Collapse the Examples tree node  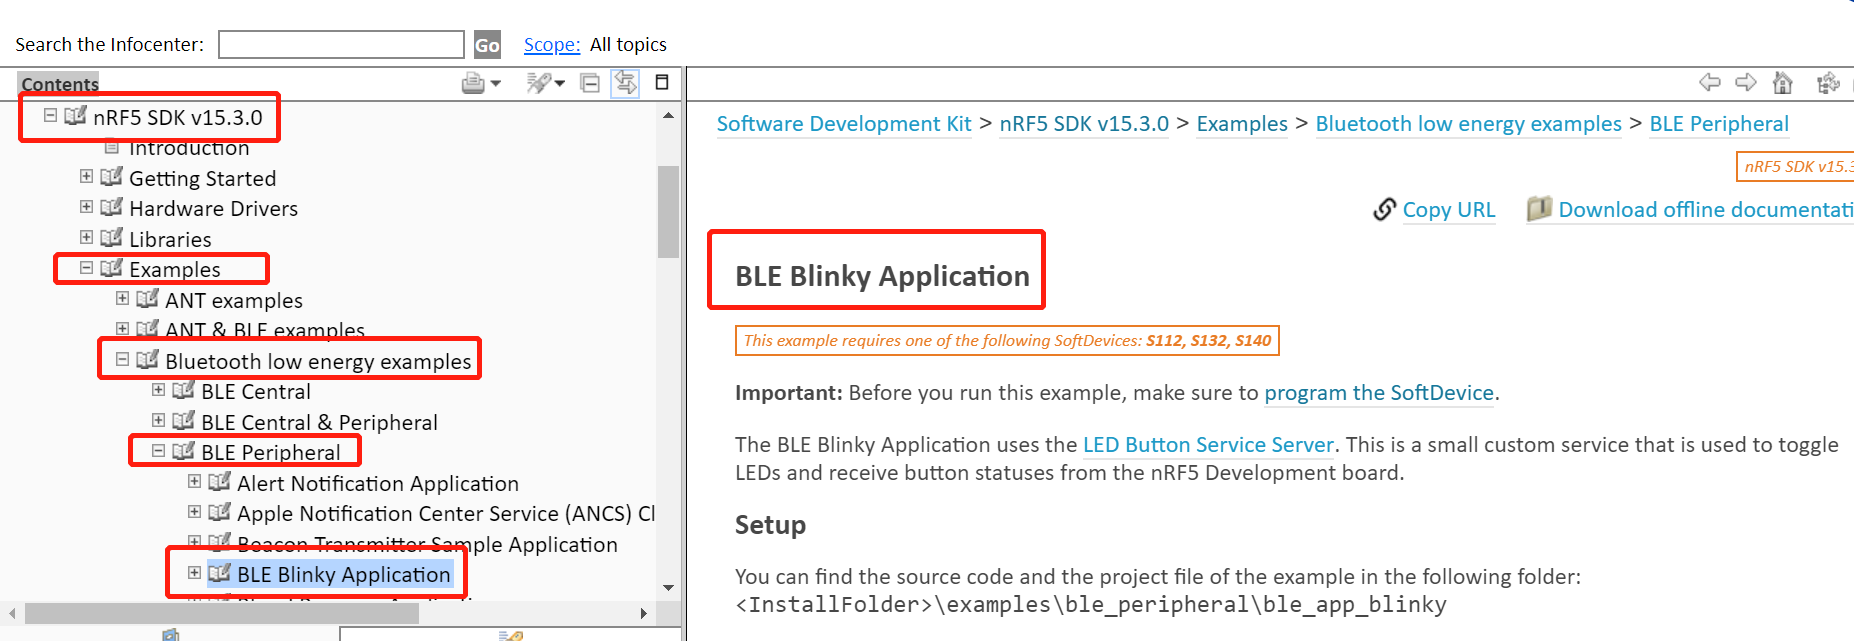coord(86,268)
